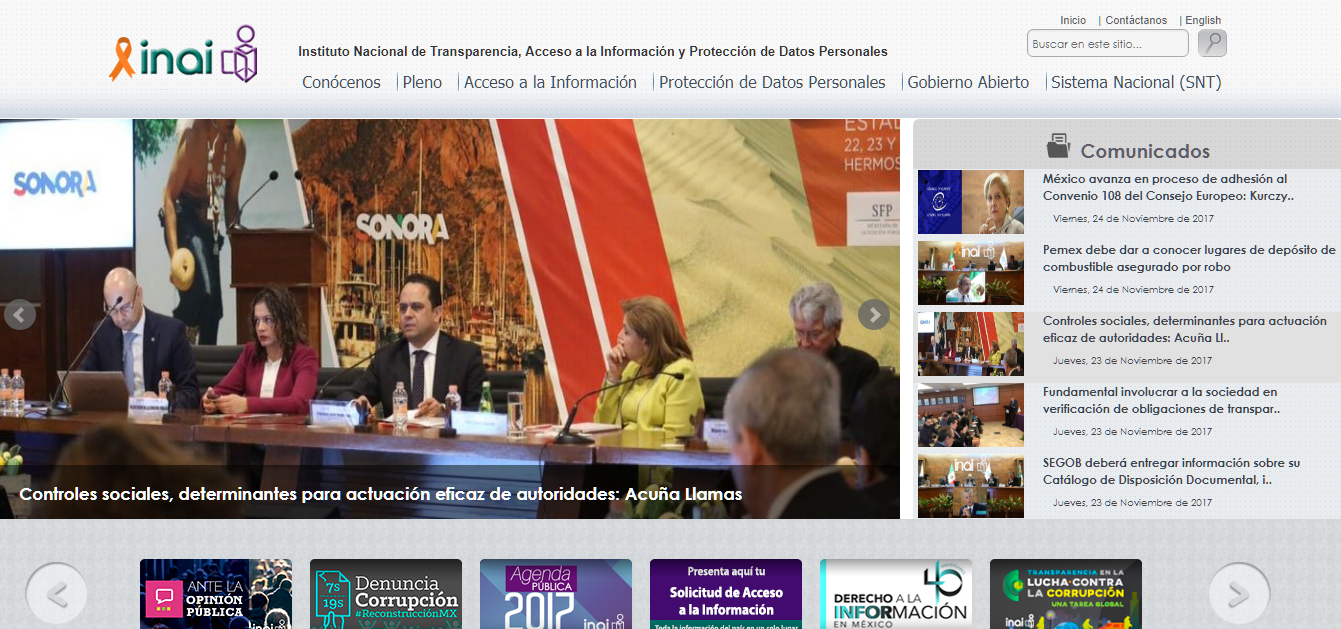Open the Gobierno Abierto menu
1341x629 pixels.
968,83
